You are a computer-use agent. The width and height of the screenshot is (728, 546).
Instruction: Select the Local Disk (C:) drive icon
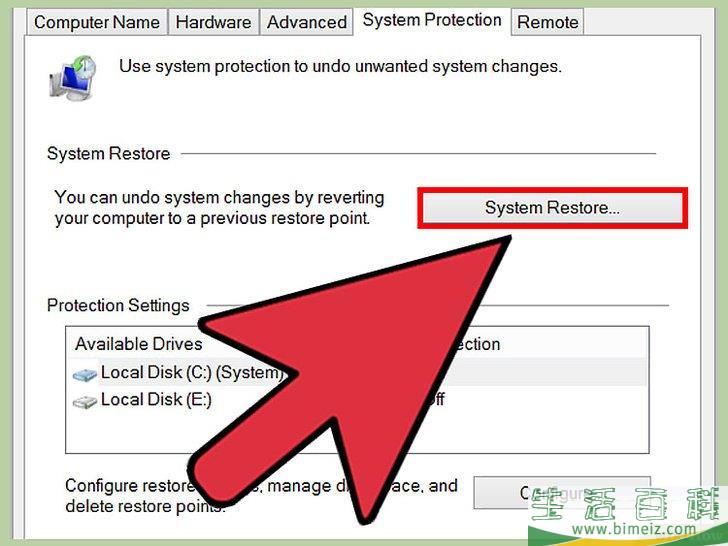pos(86,374)
